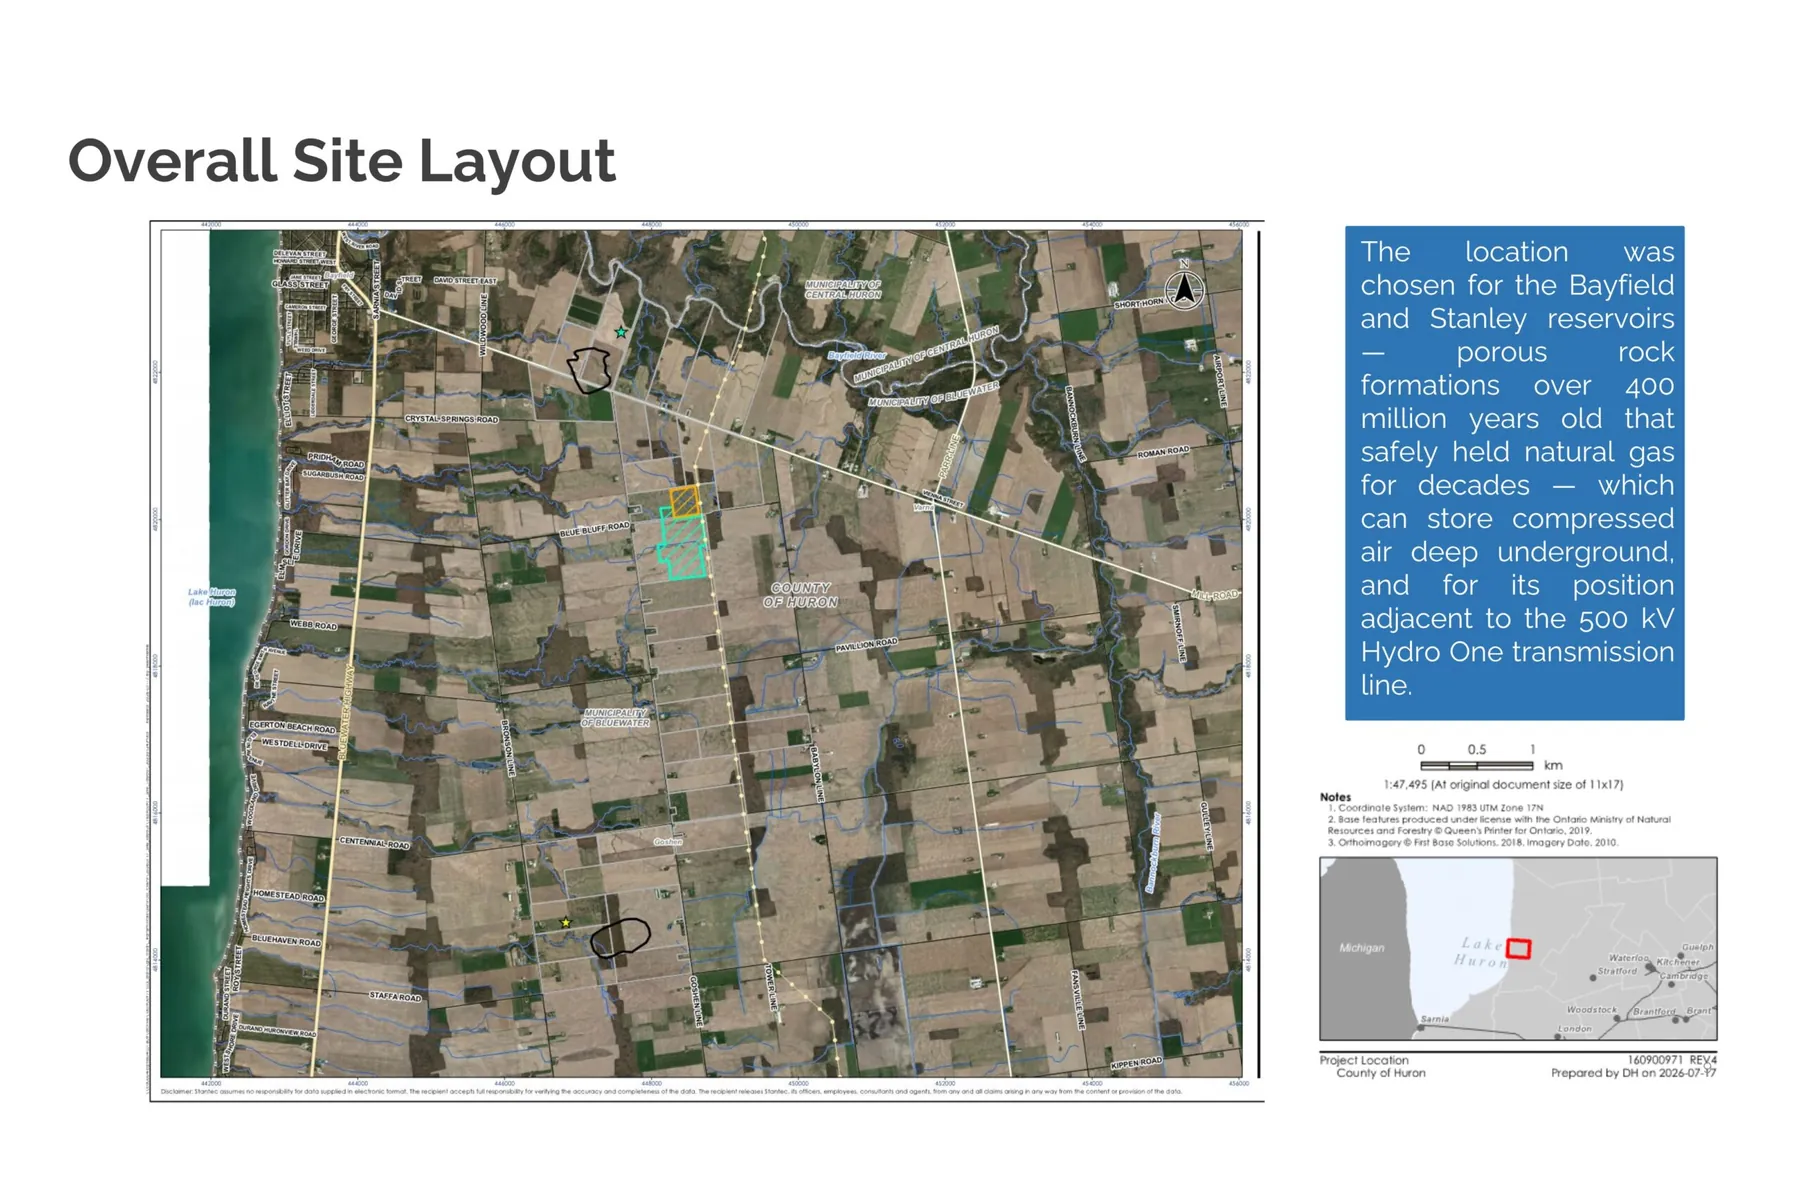Select the blue text box describing the location

pos(1514,473)
